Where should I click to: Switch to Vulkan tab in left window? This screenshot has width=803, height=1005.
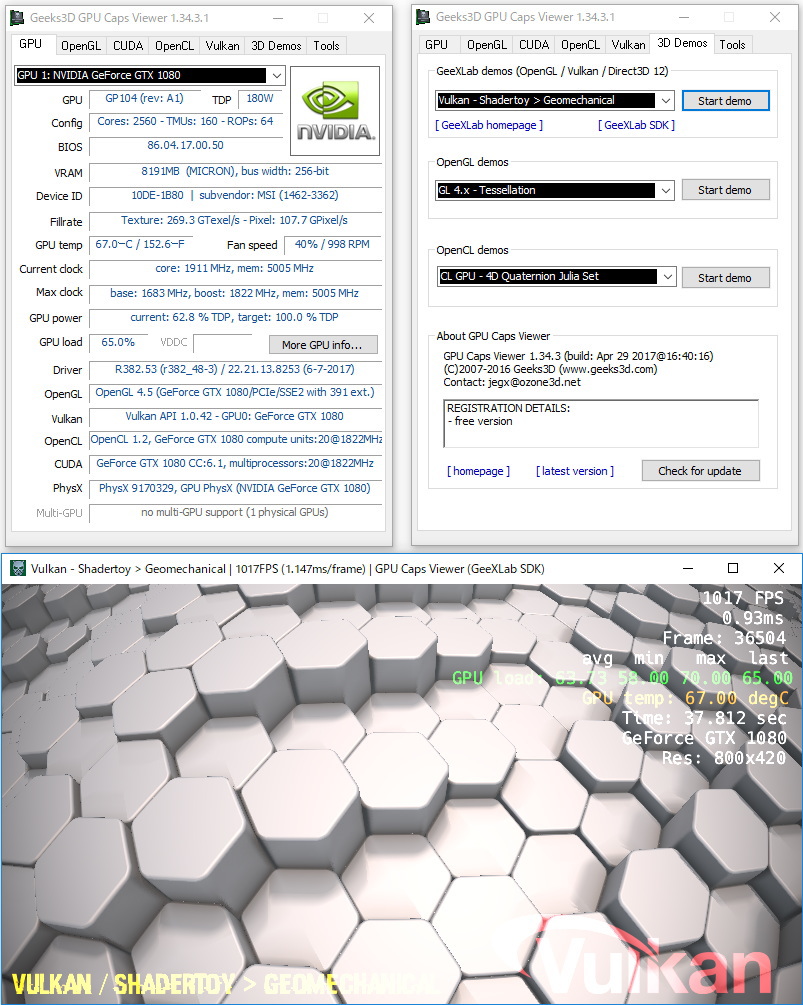click(222, 46)
